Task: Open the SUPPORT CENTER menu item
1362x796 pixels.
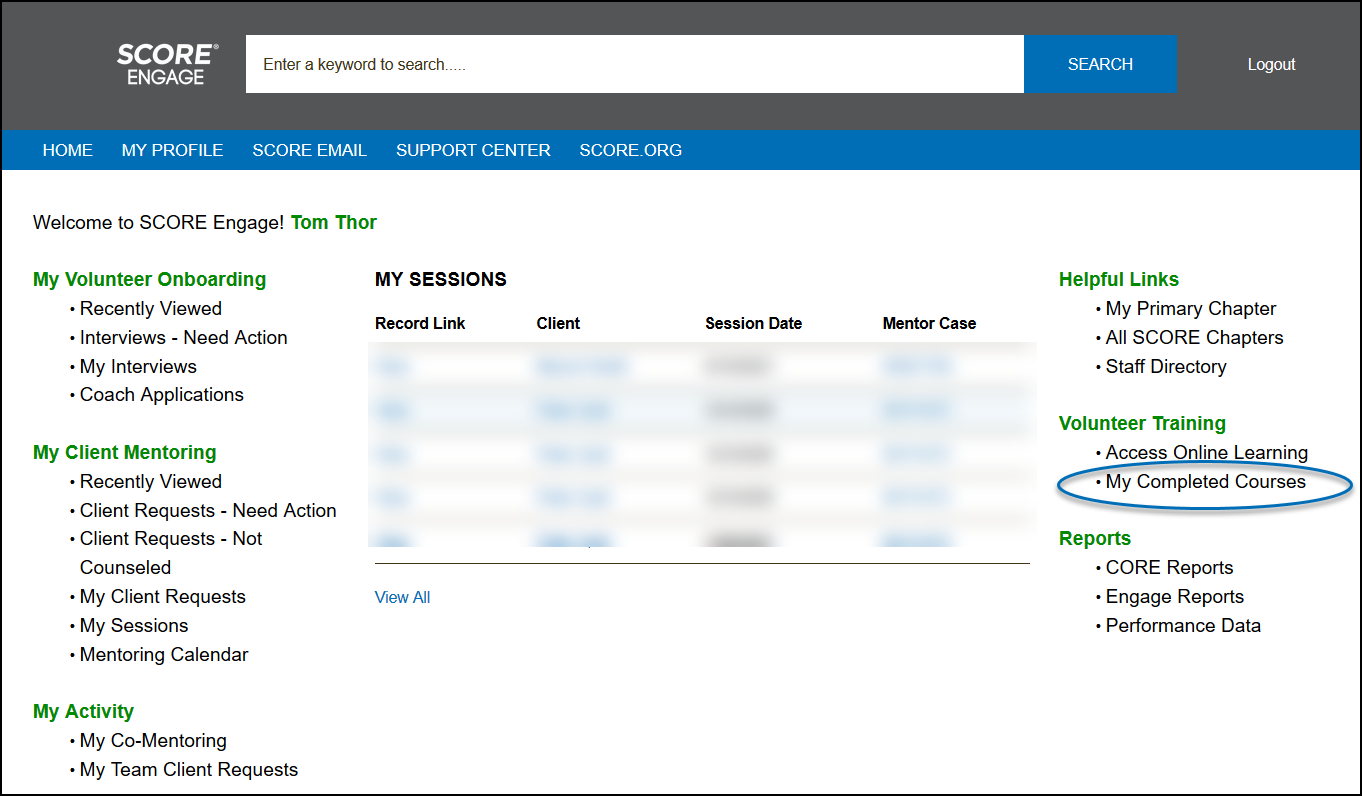Action: (x=473, y=150)
